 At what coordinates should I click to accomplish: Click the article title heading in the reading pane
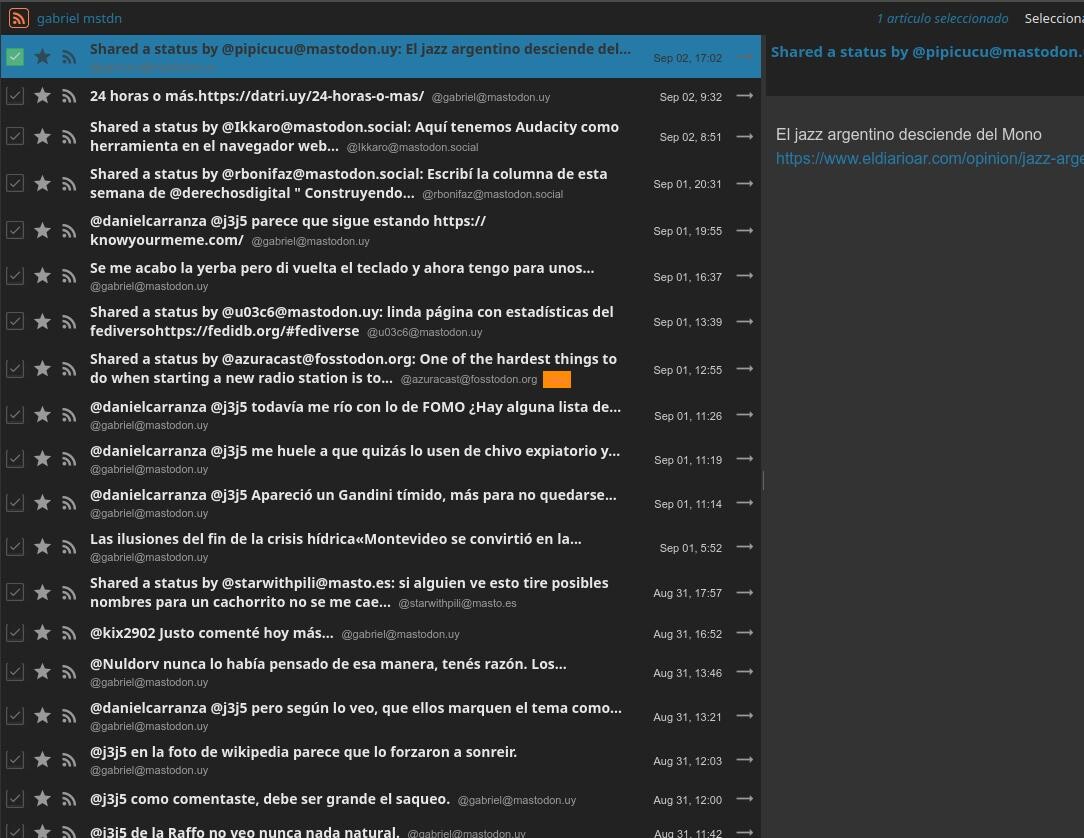click(926, 52)
